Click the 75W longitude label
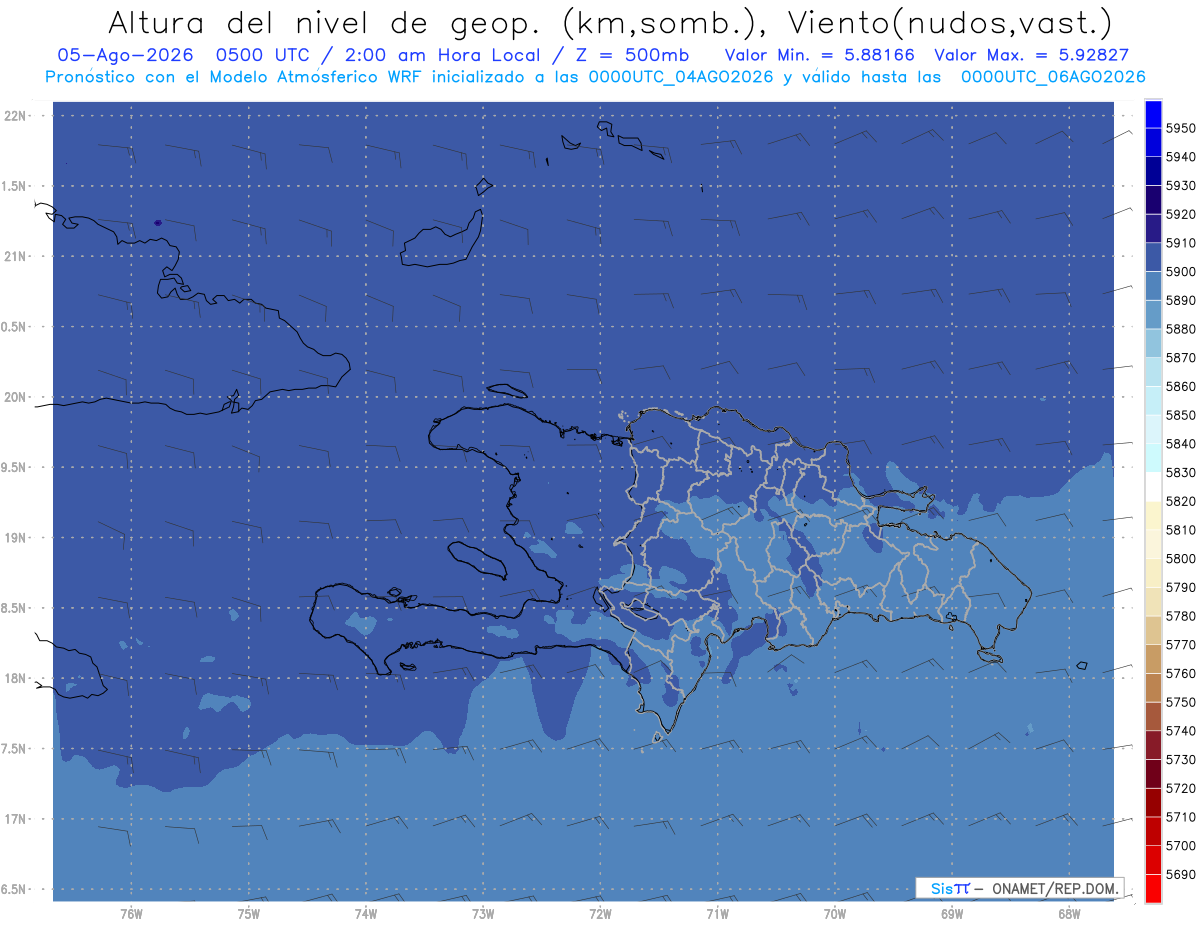This screenshot has height=927, width=1200. tap(249, 913)
